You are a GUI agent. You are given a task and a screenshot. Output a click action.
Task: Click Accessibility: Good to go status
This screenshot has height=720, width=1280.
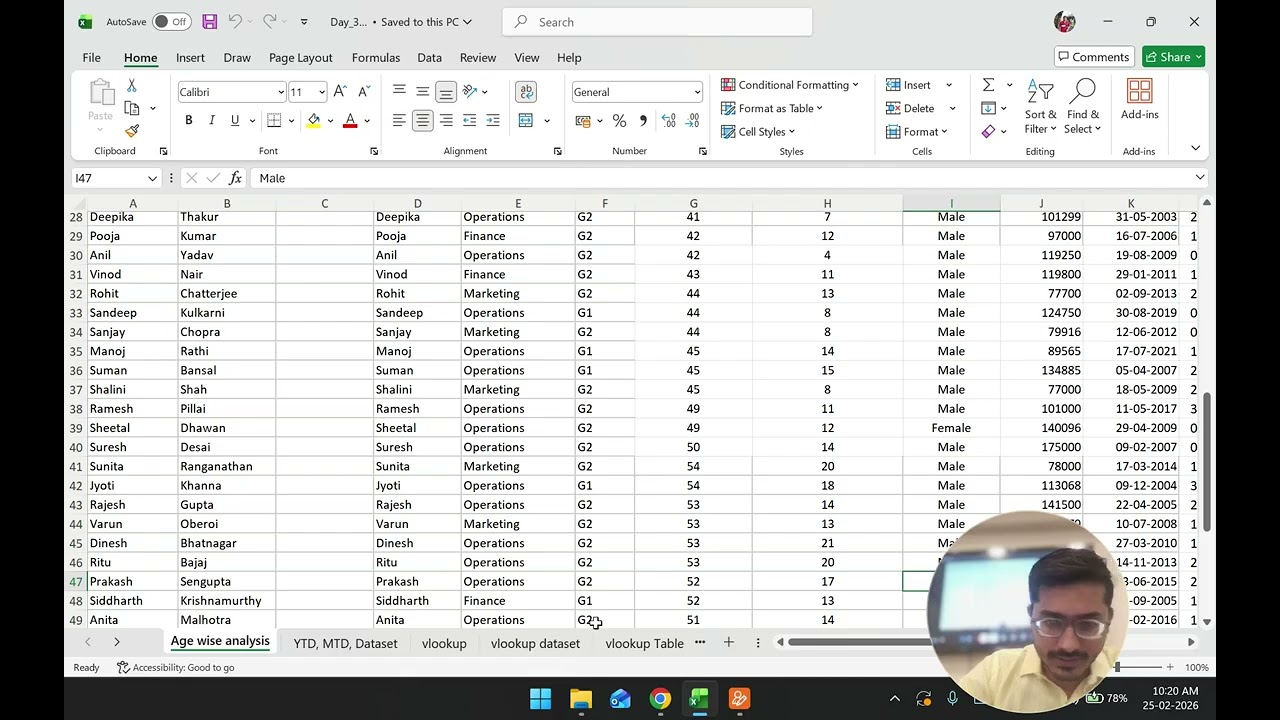pyautogui.click(x=175, y=667)
